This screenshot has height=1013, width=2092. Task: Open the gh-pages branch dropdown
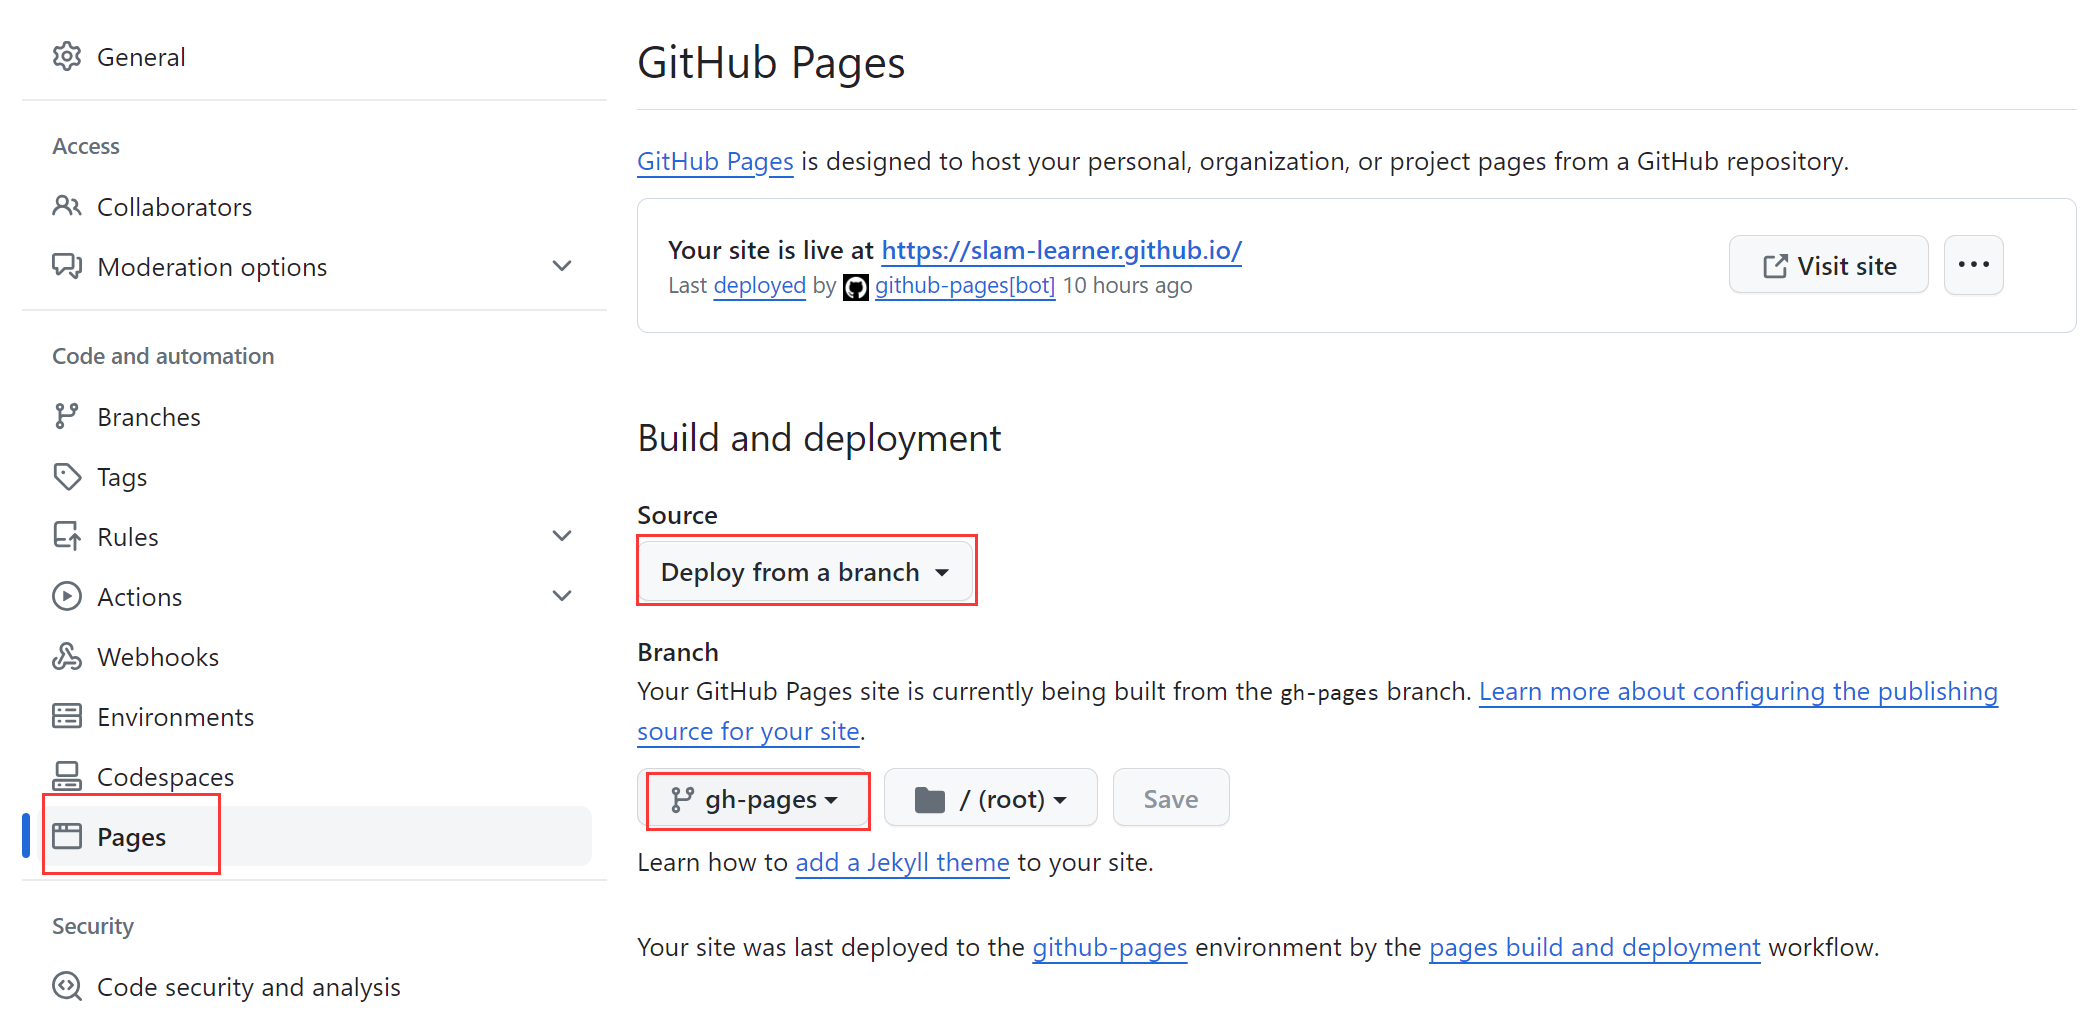(x=754, y=799)
